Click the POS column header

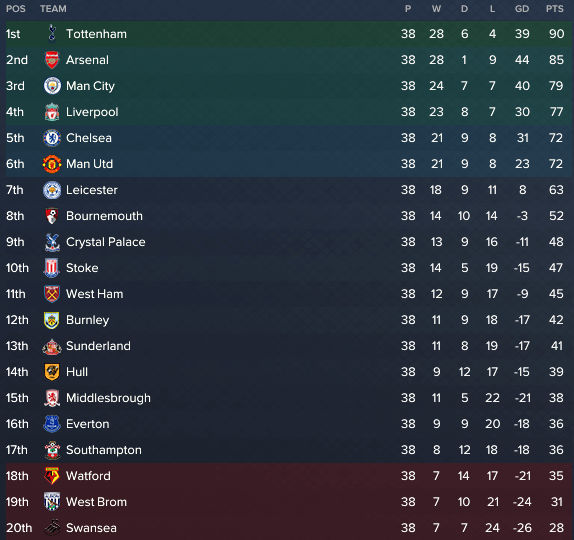[16, 9]
